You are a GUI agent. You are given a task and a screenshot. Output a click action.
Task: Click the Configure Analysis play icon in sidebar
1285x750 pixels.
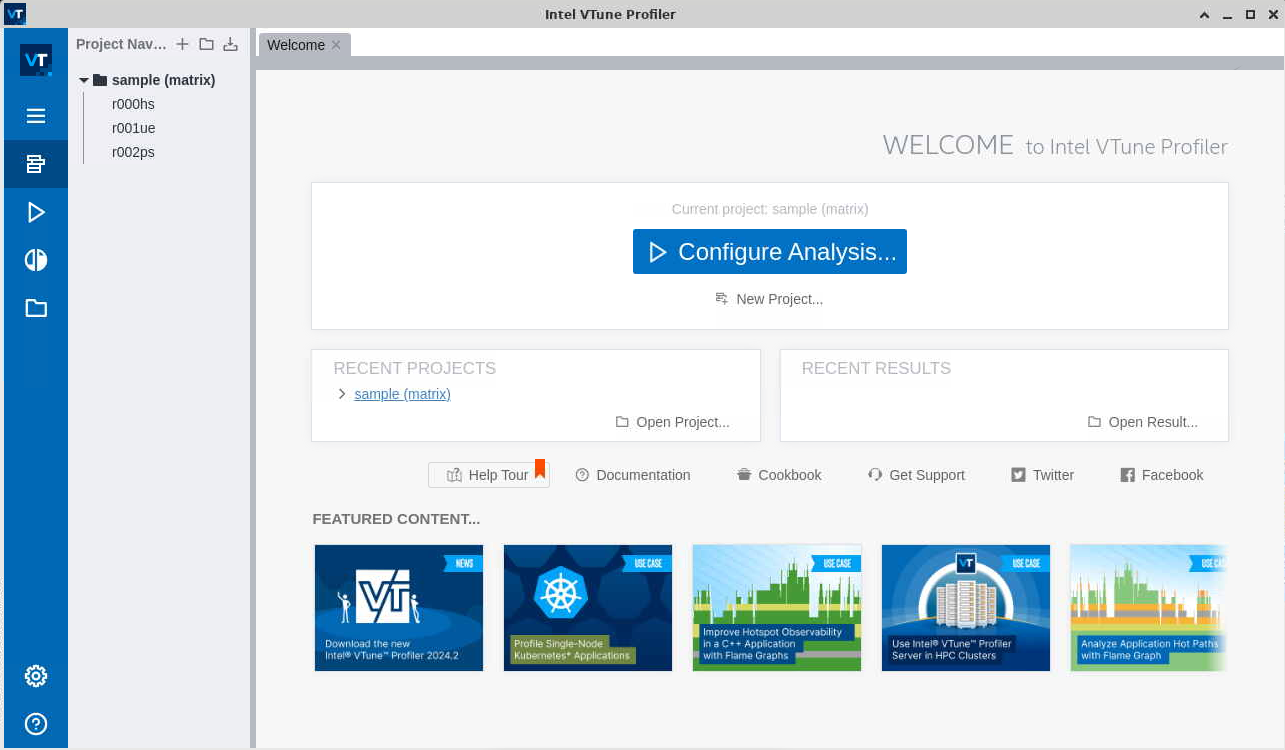(36, 212)
